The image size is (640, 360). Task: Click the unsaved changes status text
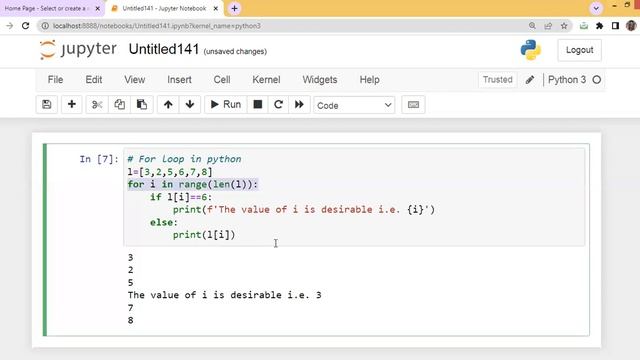[x=235, y=51]
